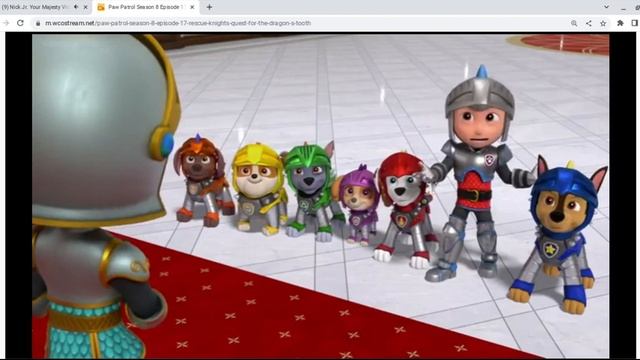Toggle the browser side panel icon

pyautogui.click(x=635, y=23)
